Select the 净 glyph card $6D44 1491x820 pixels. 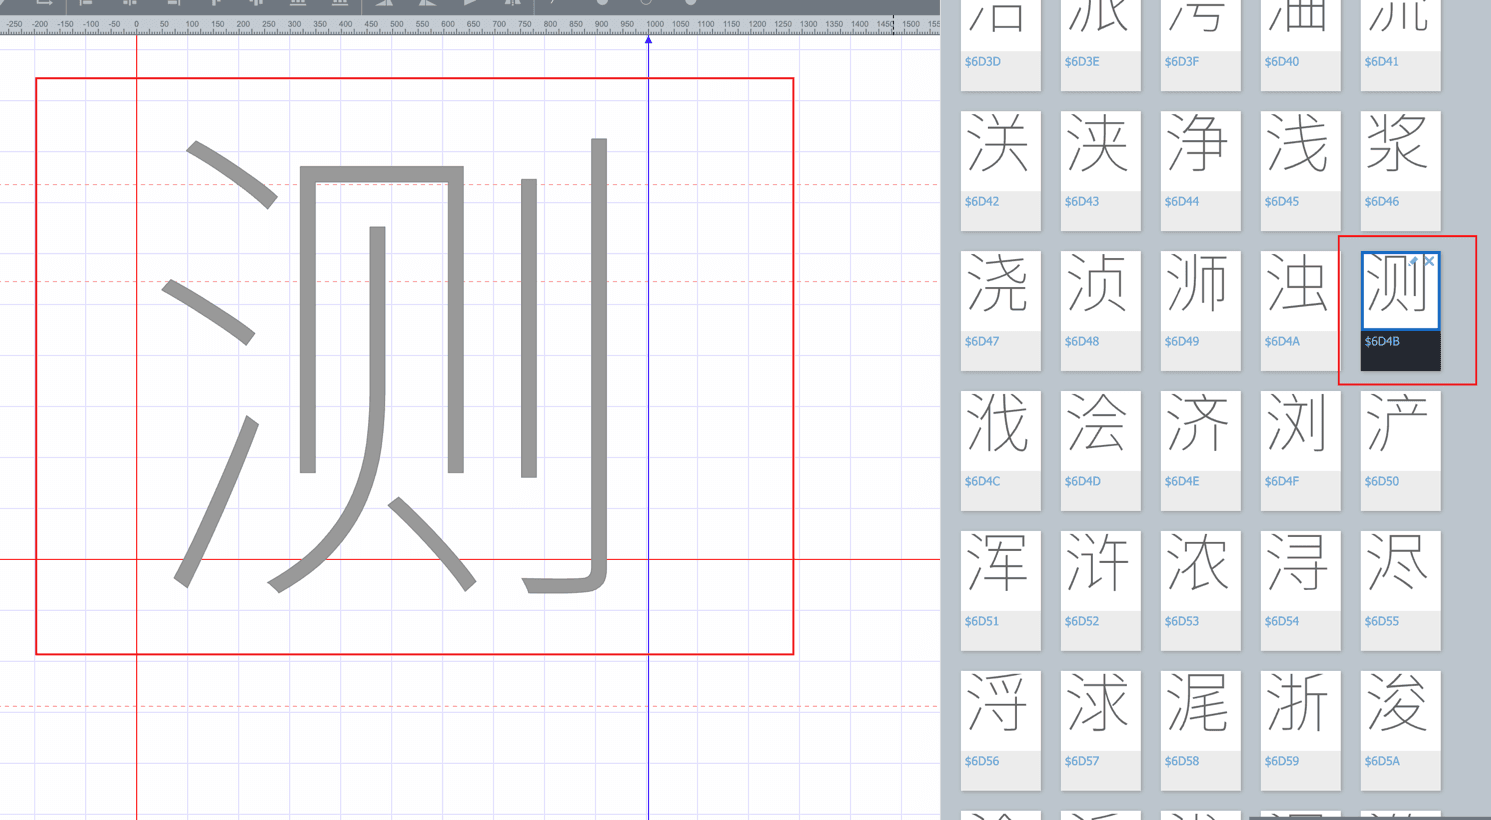tap(1200, 171)
